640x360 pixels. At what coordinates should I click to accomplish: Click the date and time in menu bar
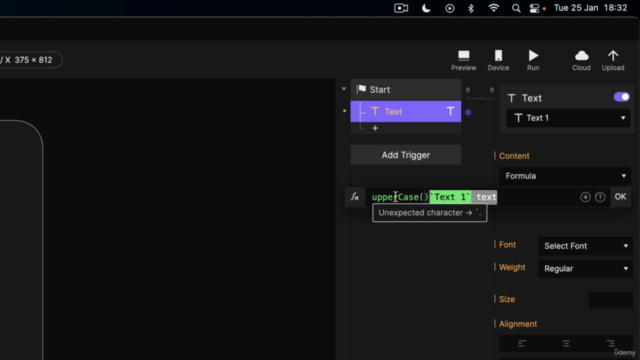coord(590,8)
